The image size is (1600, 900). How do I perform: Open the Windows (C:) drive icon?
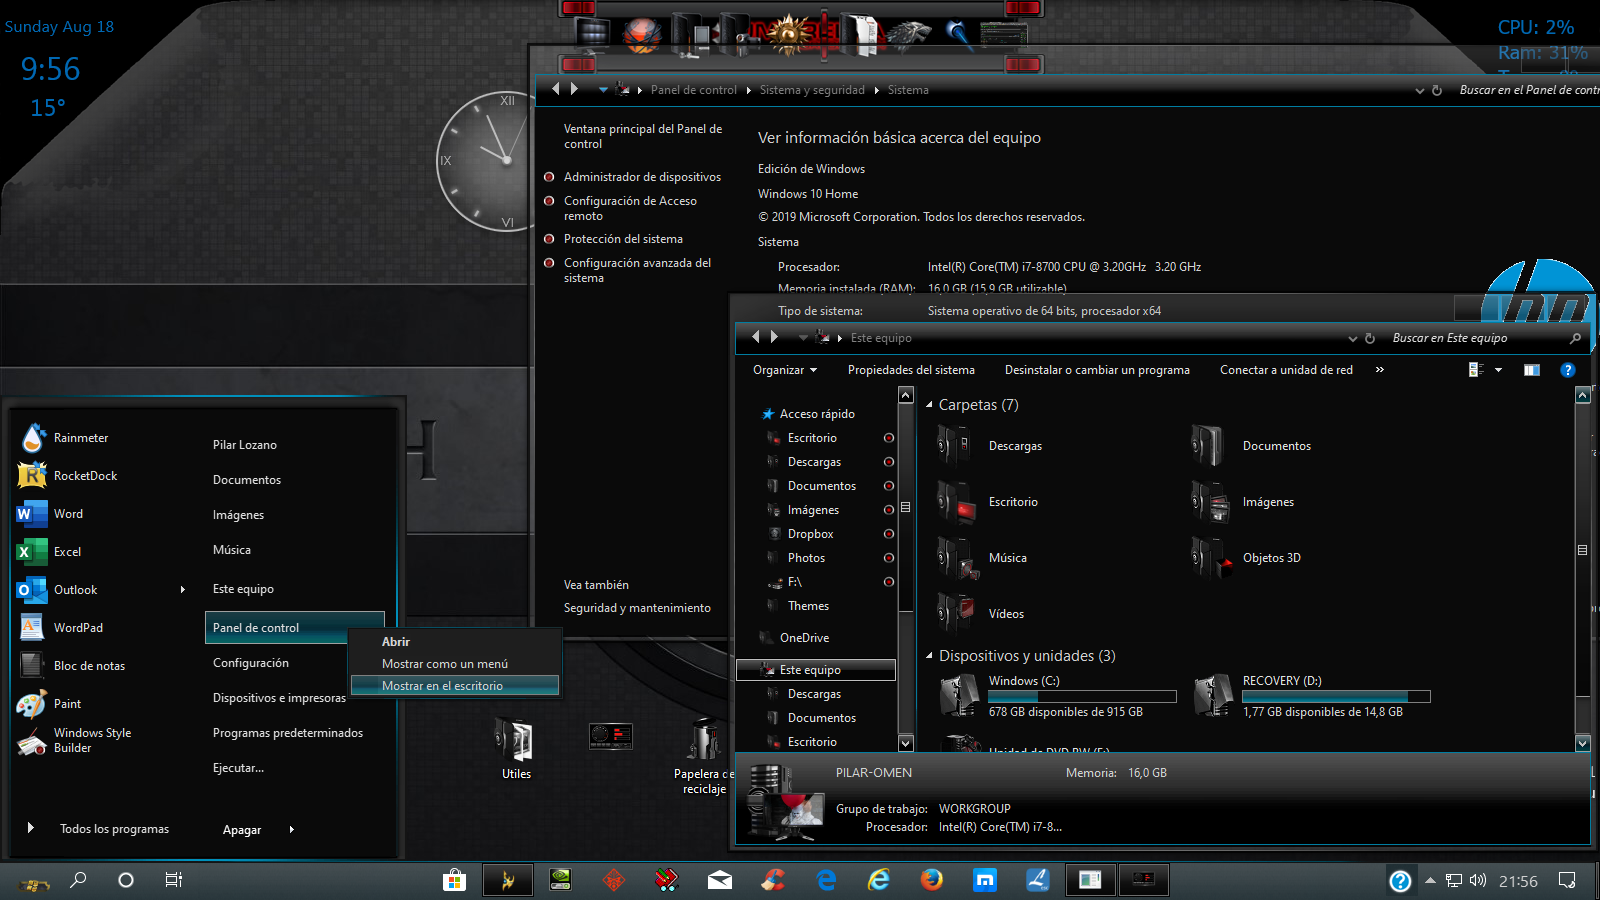pos(959,695)
